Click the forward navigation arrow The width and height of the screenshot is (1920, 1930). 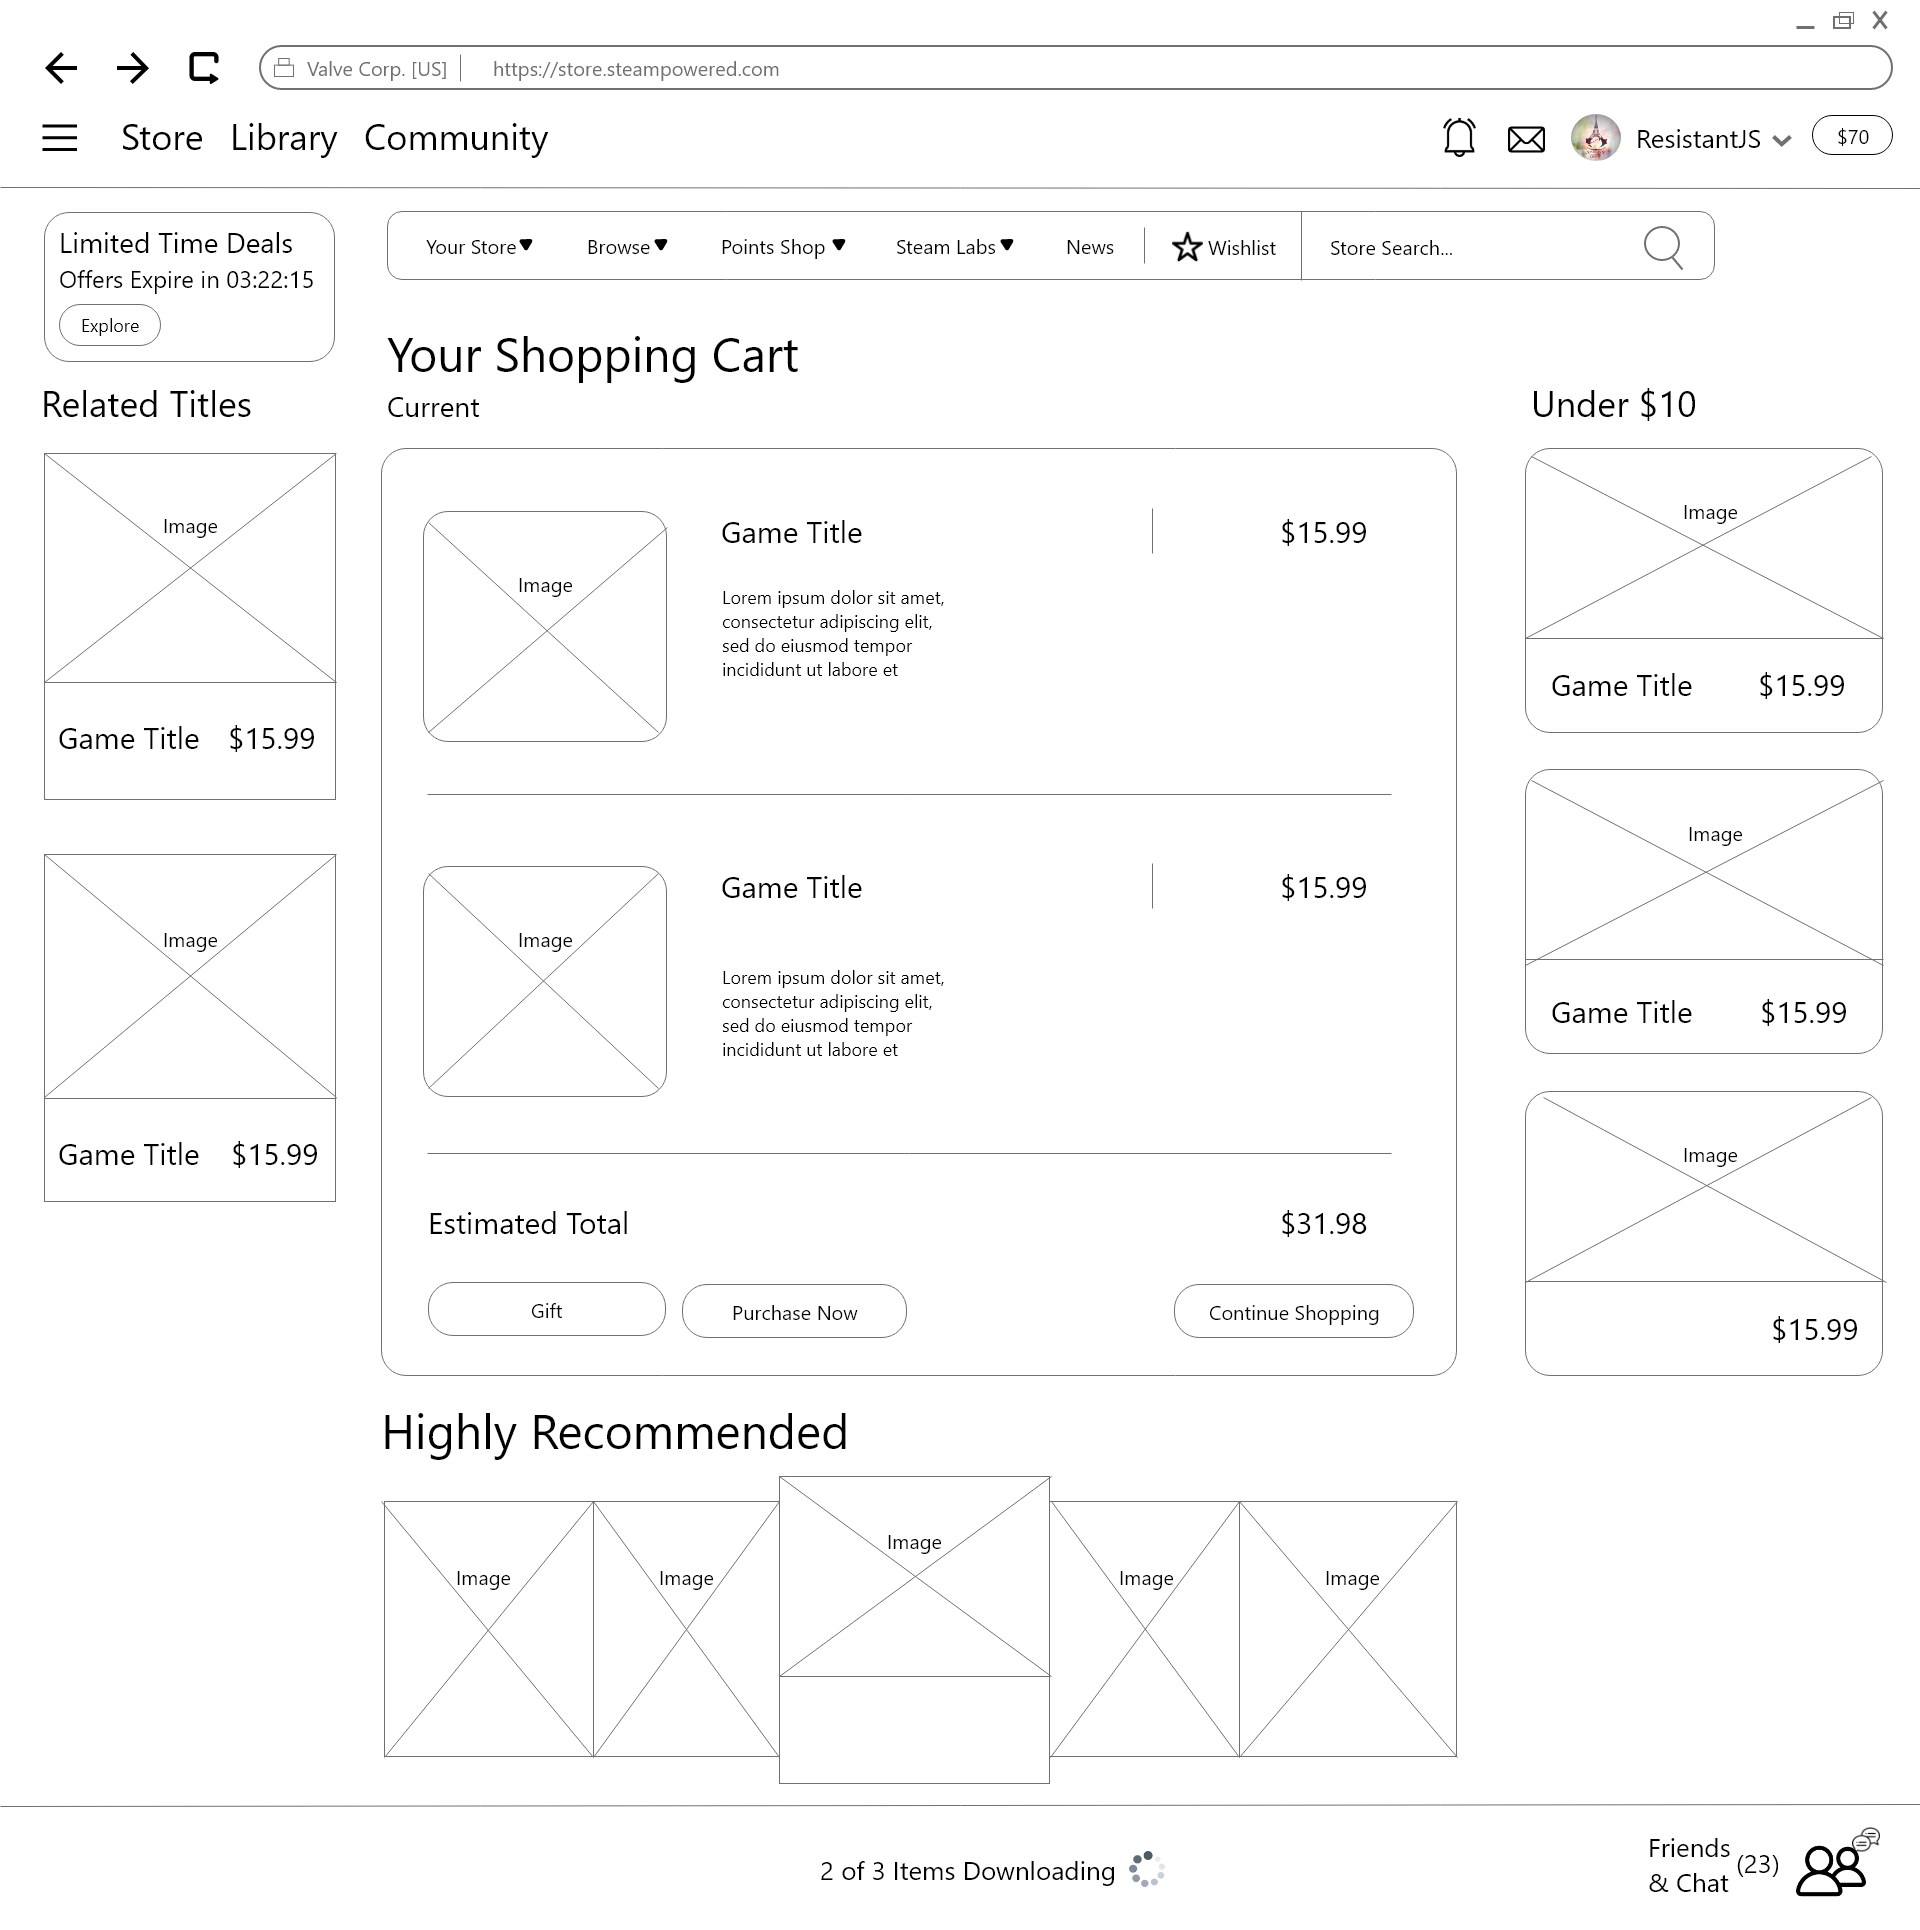[x=132, y=68]
